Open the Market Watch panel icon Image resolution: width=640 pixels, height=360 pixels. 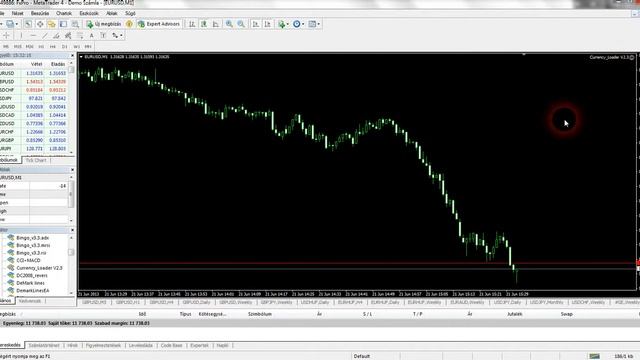28,24
